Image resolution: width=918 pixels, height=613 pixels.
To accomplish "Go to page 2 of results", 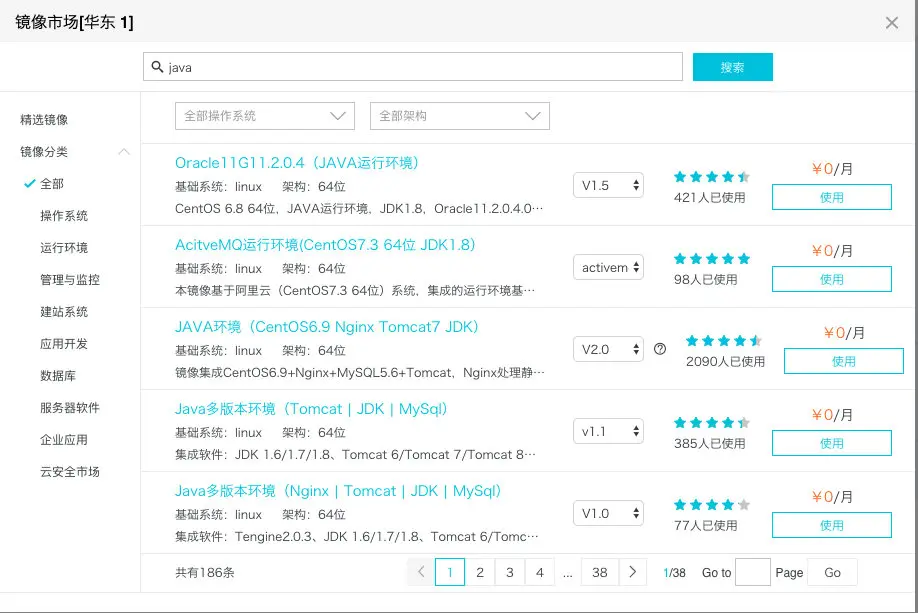I will tap(480, 572).
